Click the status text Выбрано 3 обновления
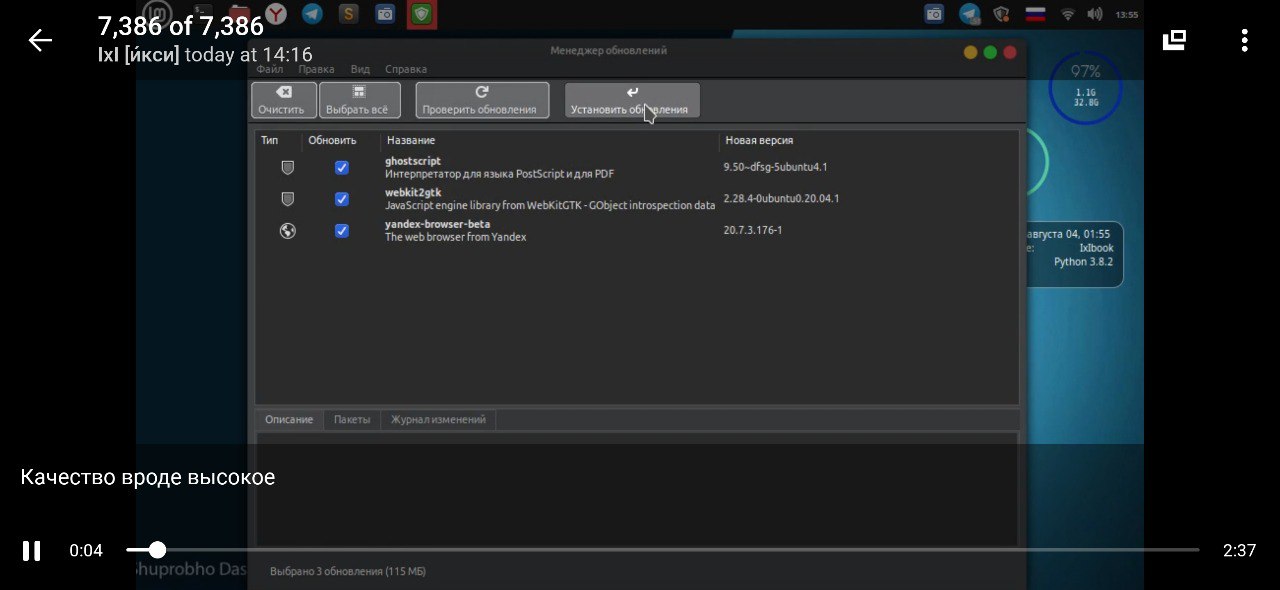1280x590 pixels. 348,572
